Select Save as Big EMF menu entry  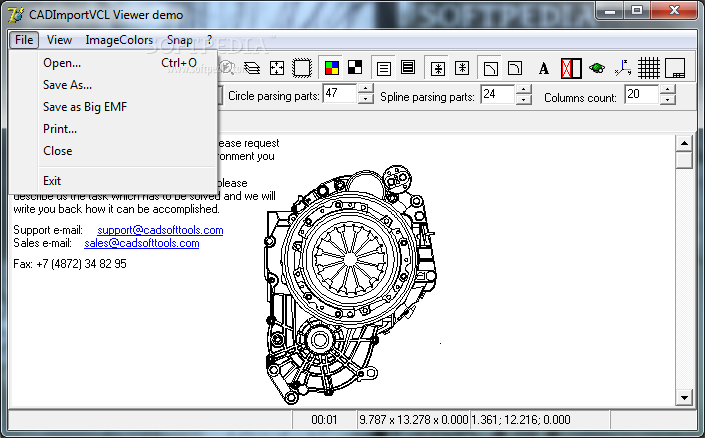(x=85, y=107)
